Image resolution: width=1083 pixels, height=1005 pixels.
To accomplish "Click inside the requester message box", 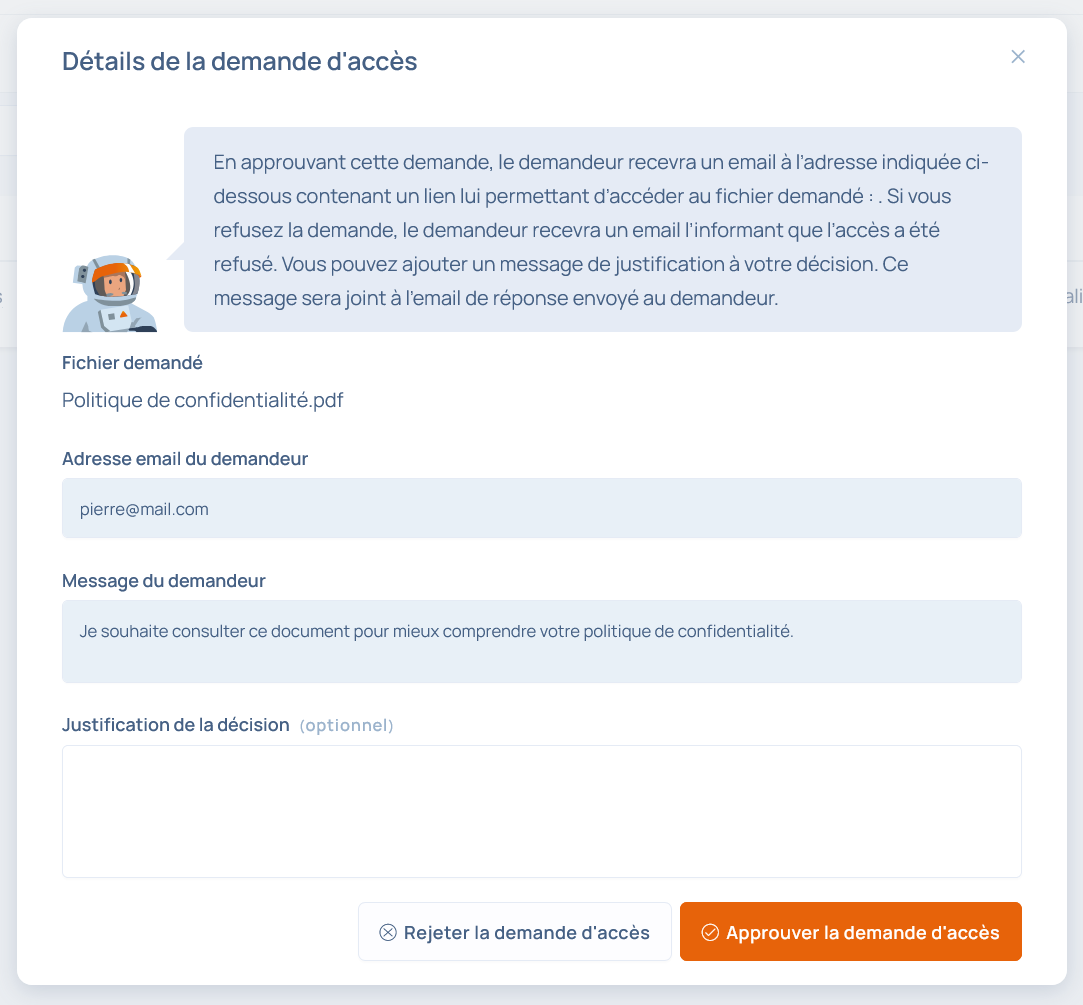I will click(541, 655).
